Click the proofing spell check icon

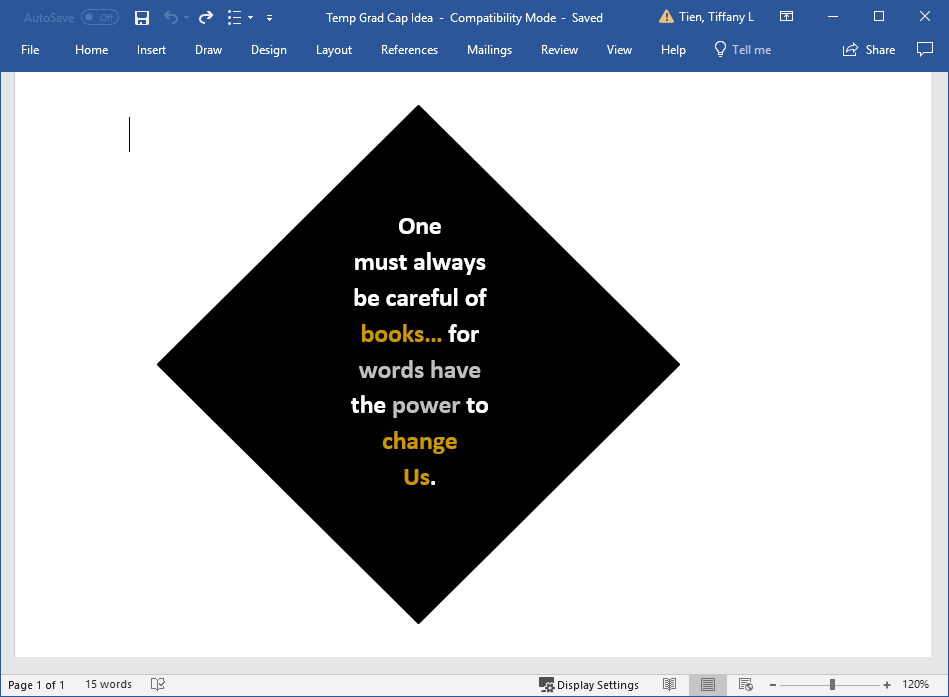point(157,684)
